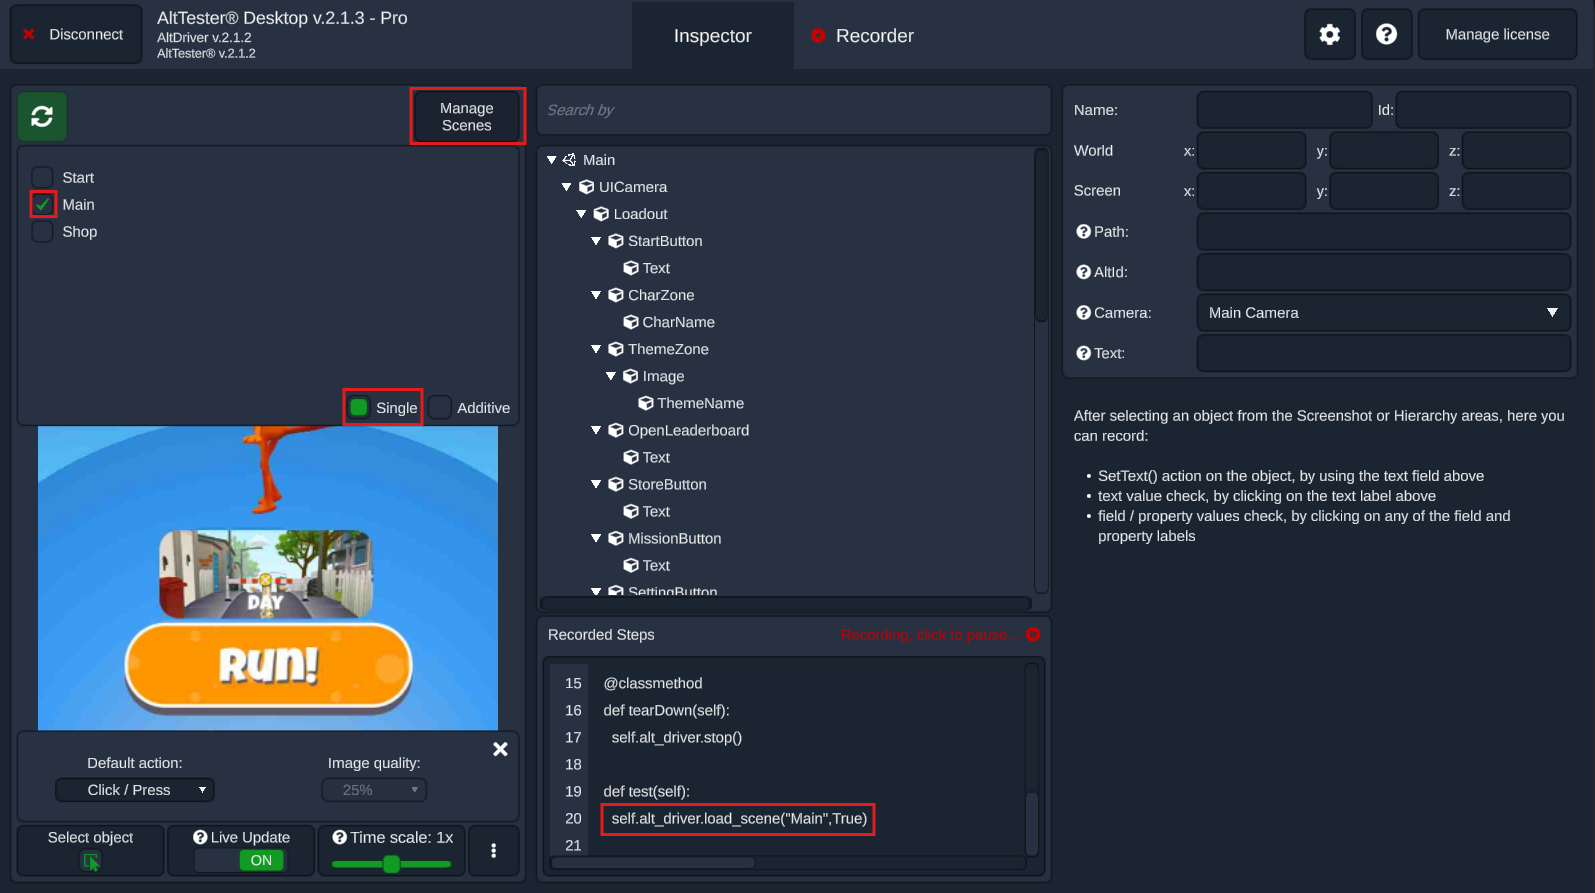Open the Main Camera dropdown

(x=1382, y=313)
